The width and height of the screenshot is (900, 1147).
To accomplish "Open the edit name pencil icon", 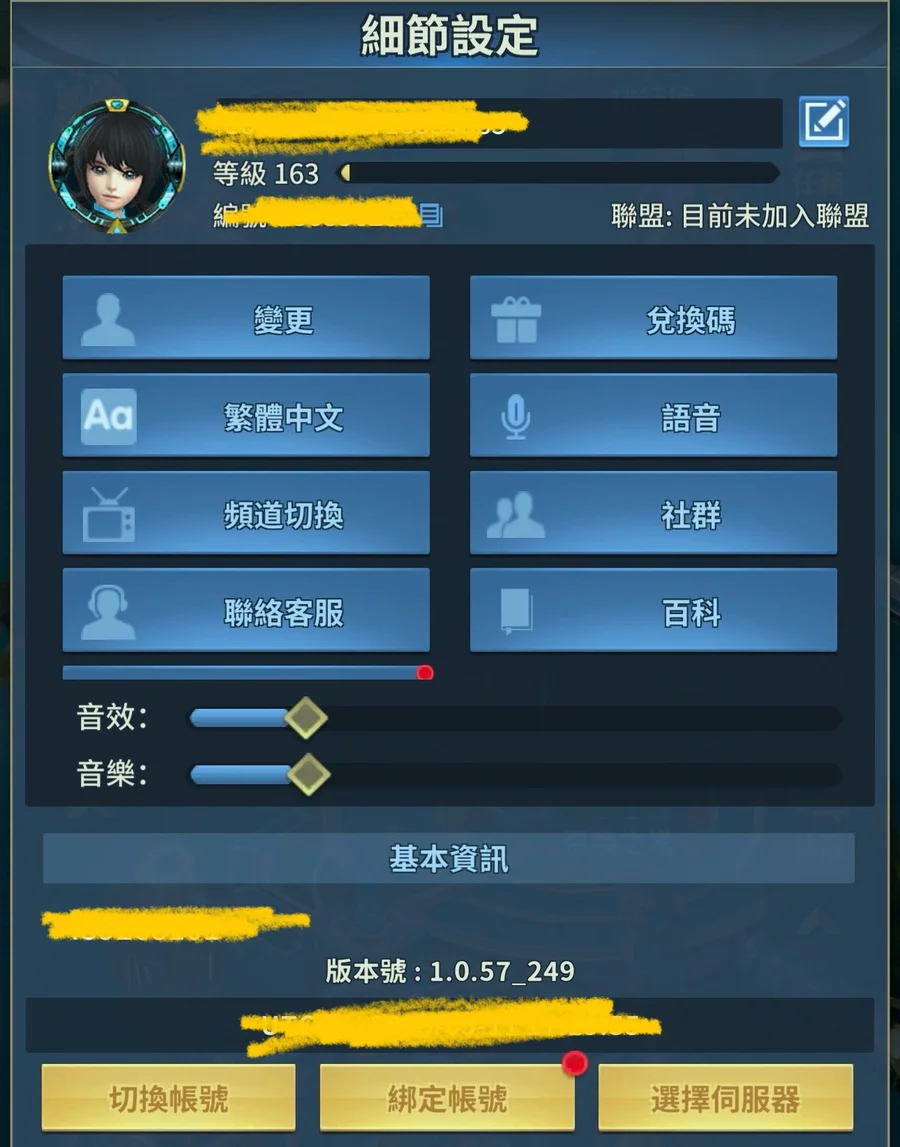I will [824, 121].
